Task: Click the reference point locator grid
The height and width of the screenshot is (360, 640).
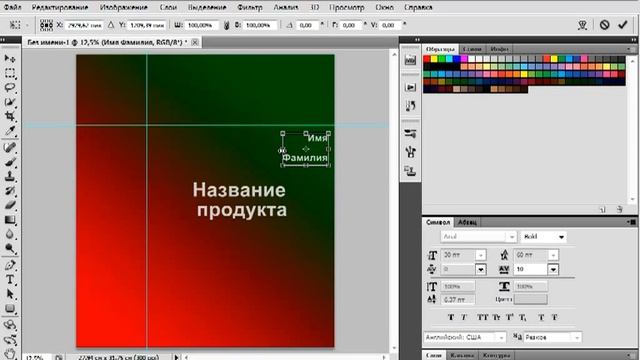Action: [x=46, y=25]
